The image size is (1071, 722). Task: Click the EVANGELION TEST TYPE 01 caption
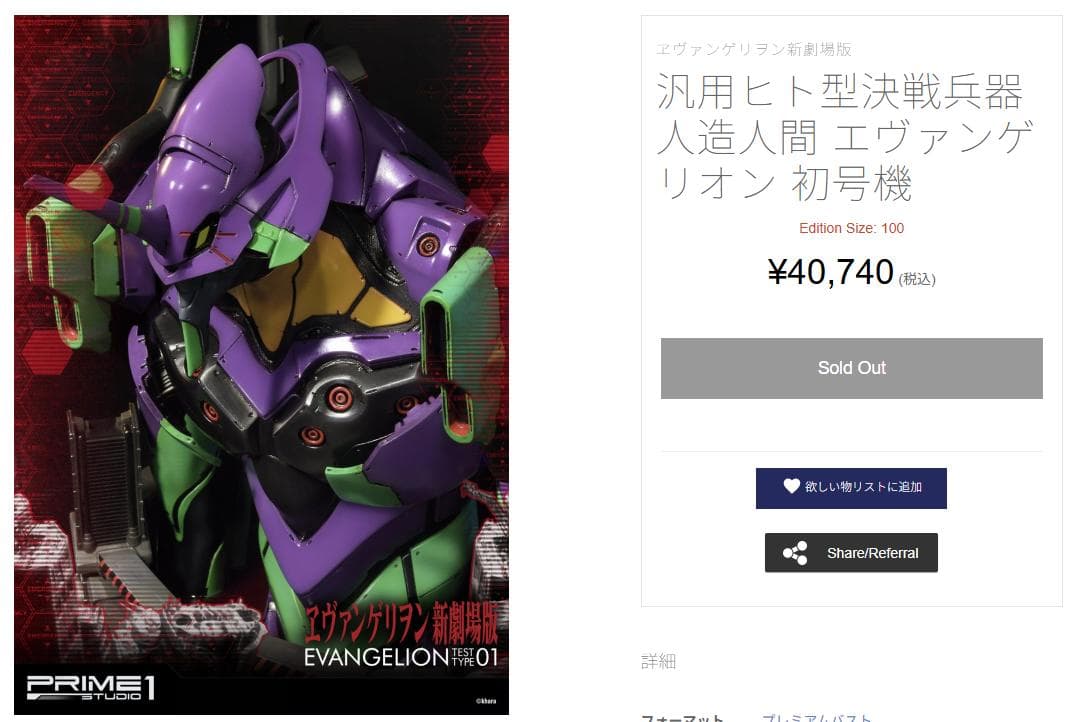401,657
